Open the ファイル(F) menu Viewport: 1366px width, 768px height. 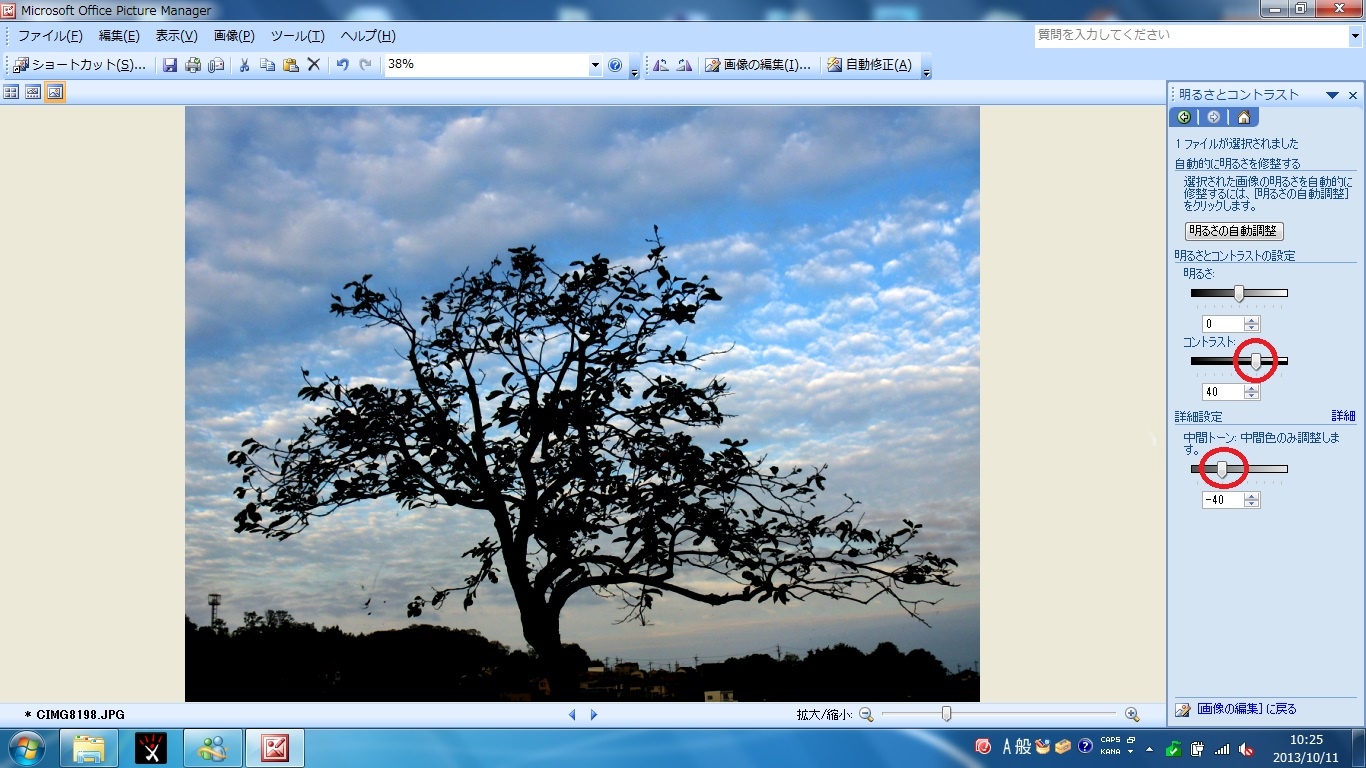(x=50, y=36)
